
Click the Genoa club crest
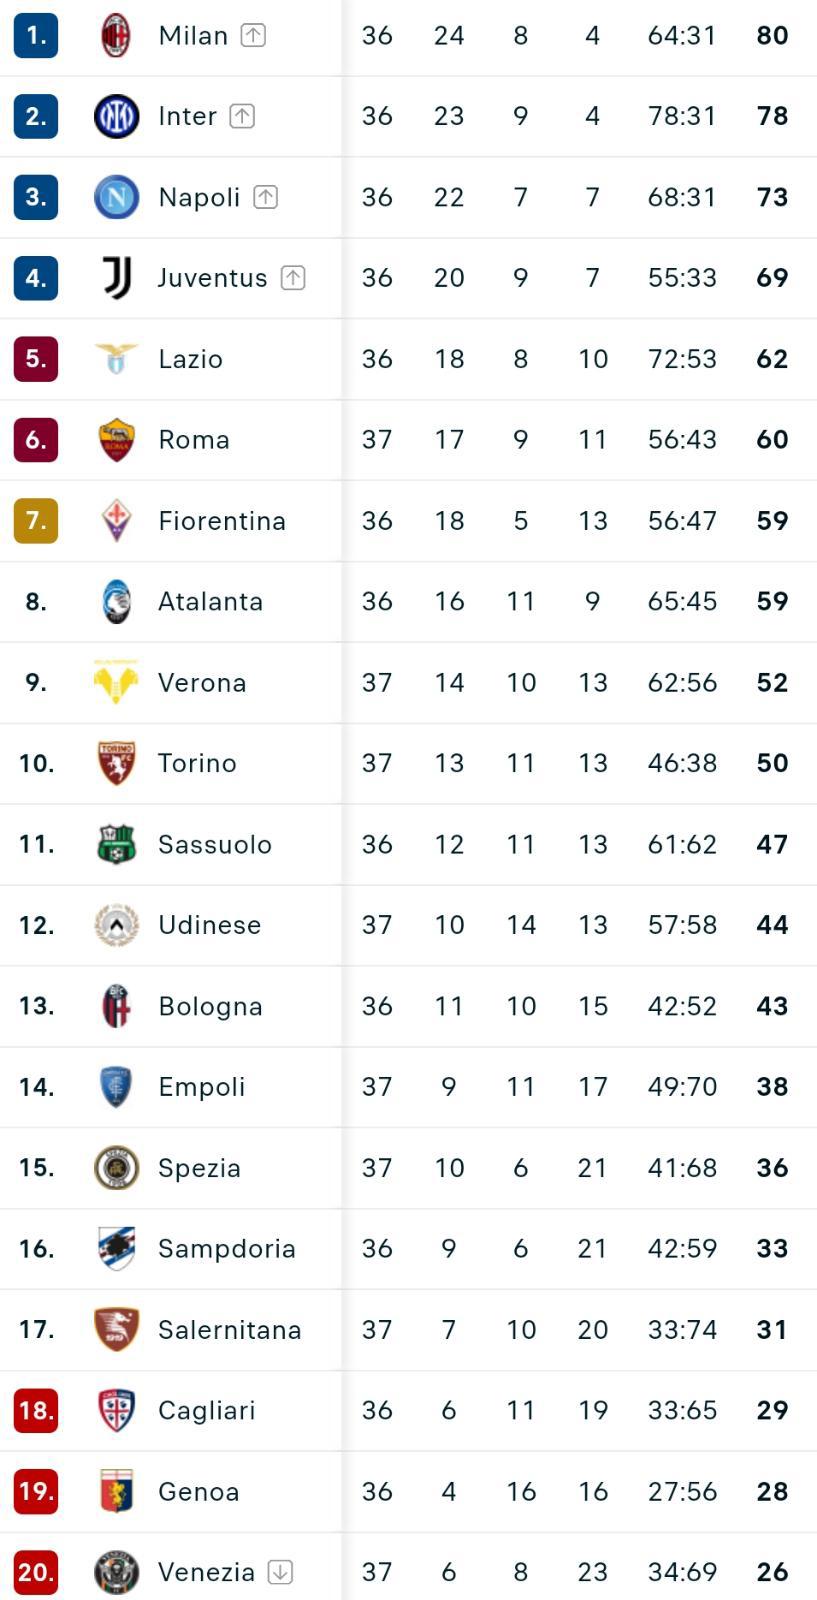(116, 1491)
